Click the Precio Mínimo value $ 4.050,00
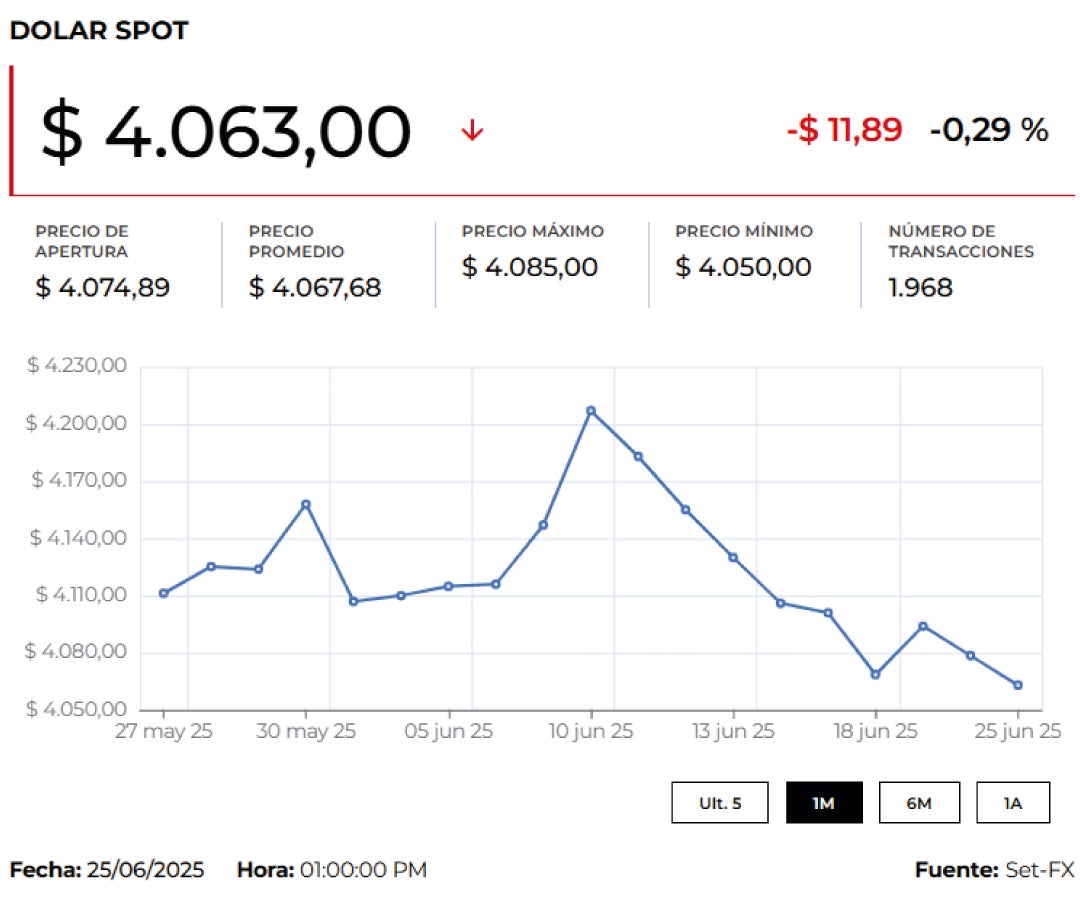Viewport: 1080px width, 900px height. click(743, 267)
